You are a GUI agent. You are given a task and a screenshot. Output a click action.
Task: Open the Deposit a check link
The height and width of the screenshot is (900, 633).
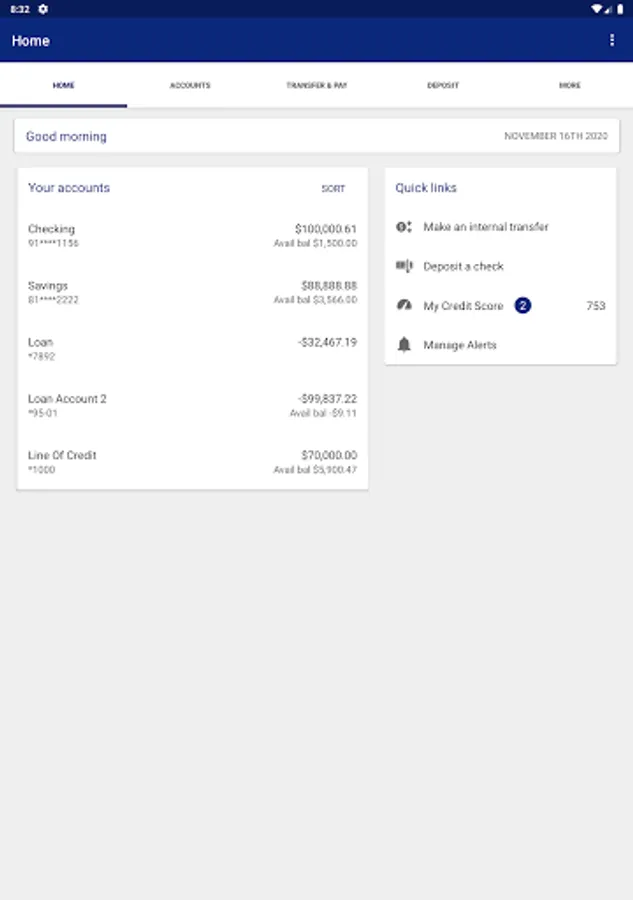[x=463, y=267]
